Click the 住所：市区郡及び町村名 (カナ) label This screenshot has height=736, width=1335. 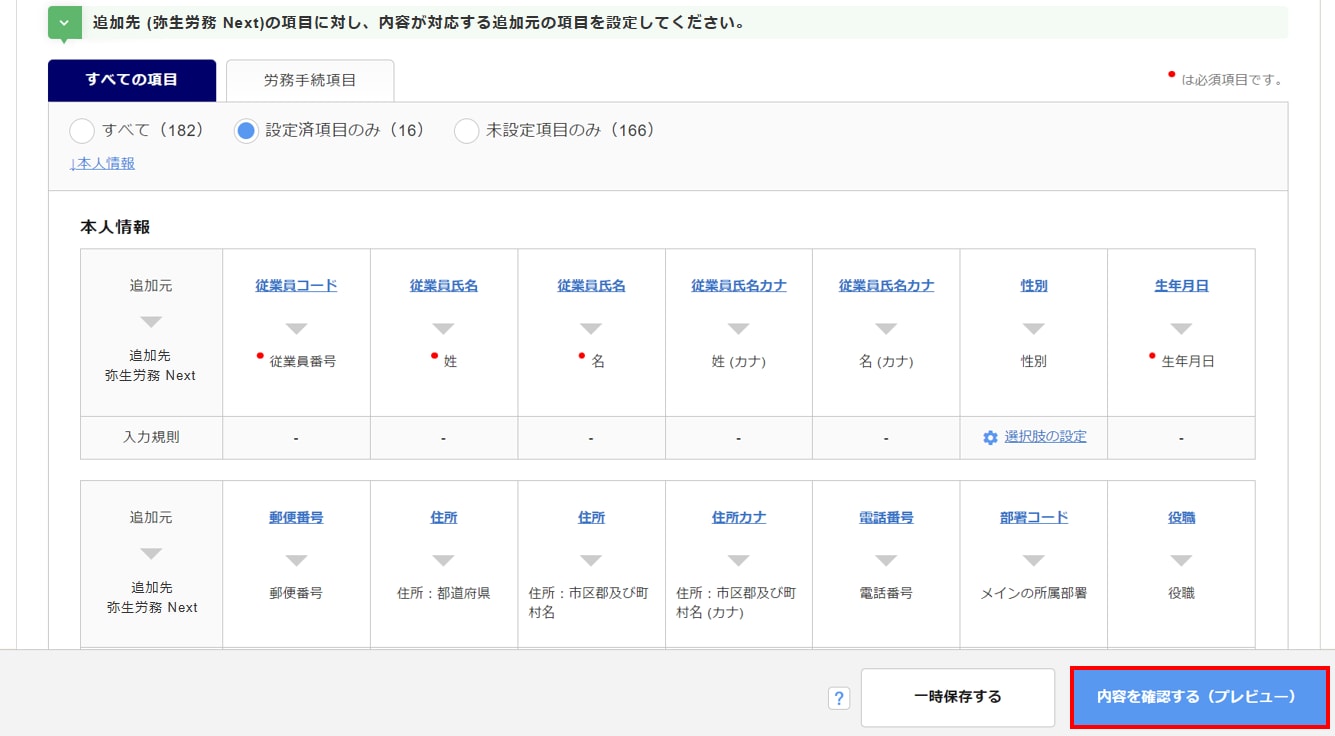click(737, 603)
